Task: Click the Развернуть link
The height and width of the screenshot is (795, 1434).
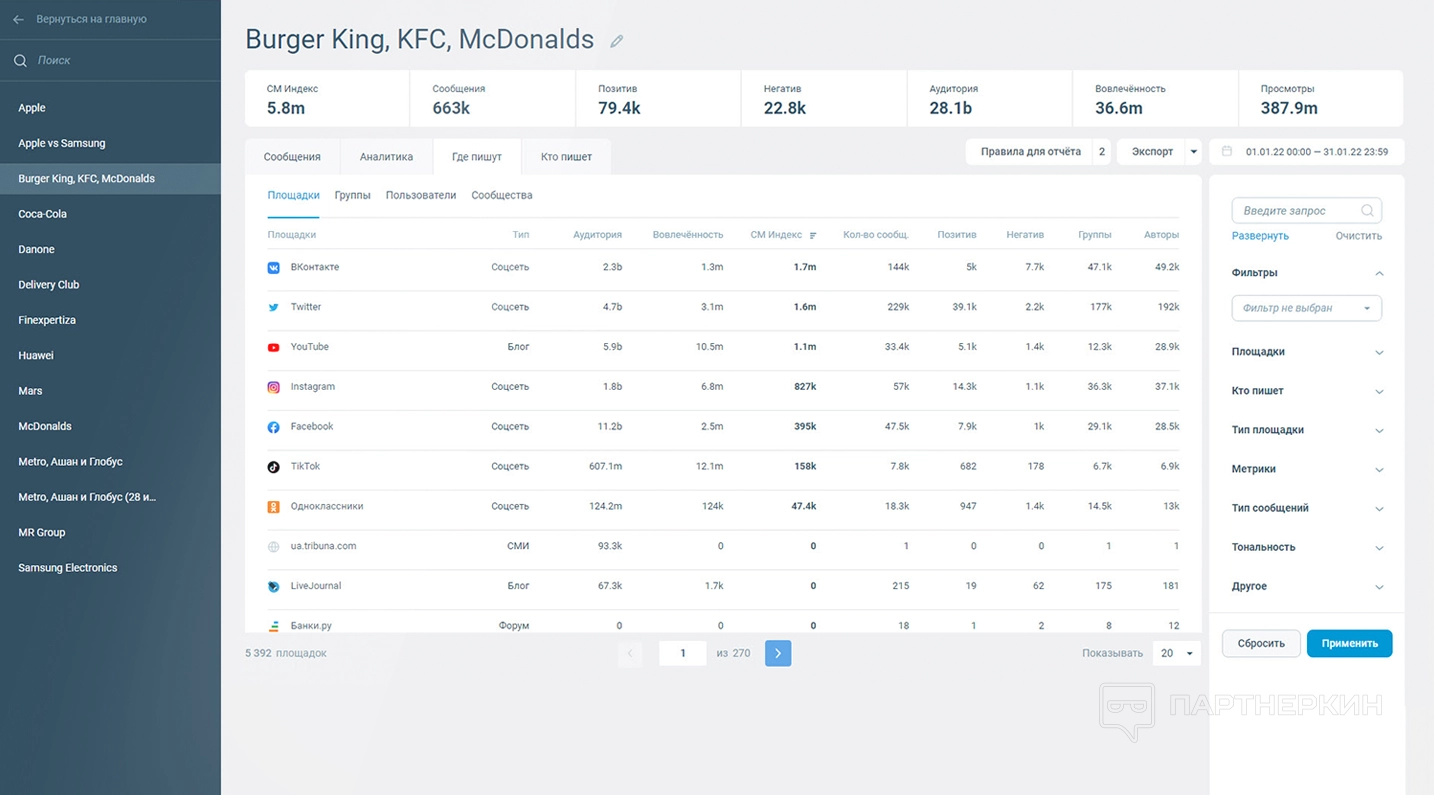Action: coord(1260,236)
